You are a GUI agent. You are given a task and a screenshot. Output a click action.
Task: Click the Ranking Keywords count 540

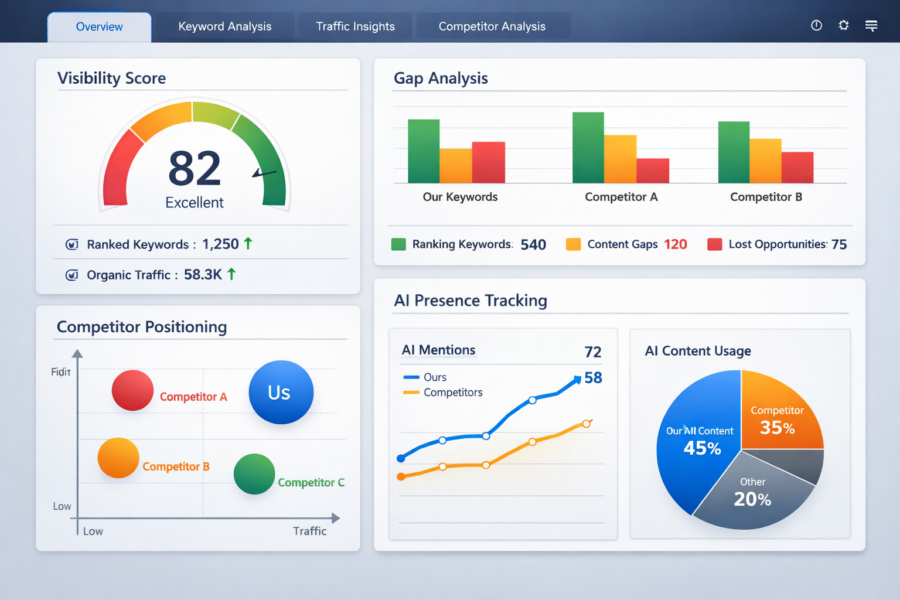point(533,245)
